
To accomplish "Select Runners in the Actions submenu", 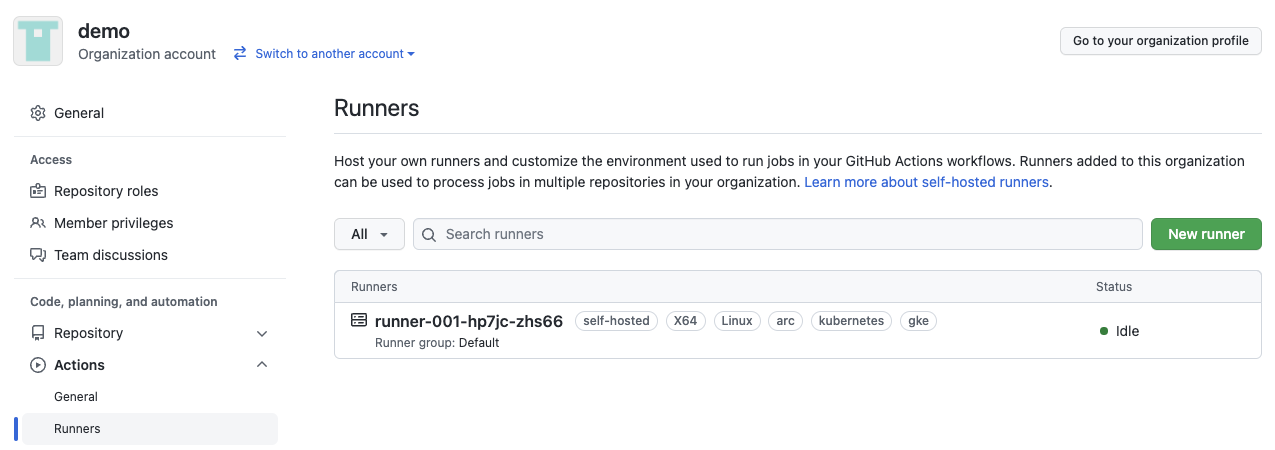I will [x=150, y=429].
